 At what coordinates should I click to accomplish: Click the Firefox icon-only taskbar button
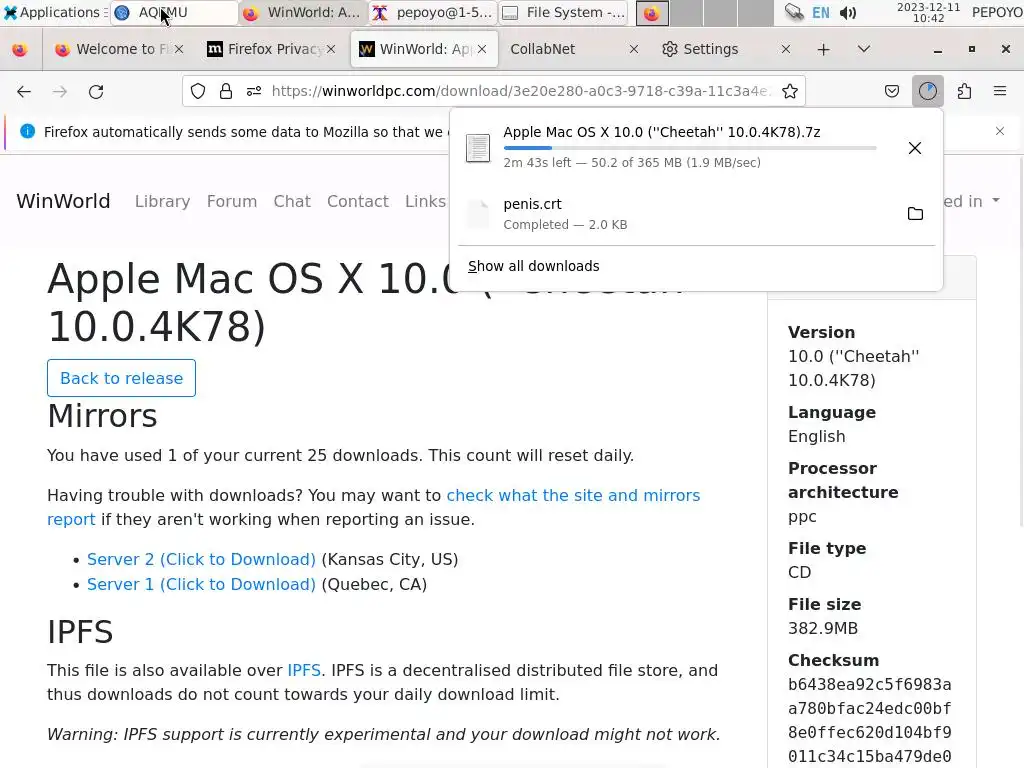652,13
